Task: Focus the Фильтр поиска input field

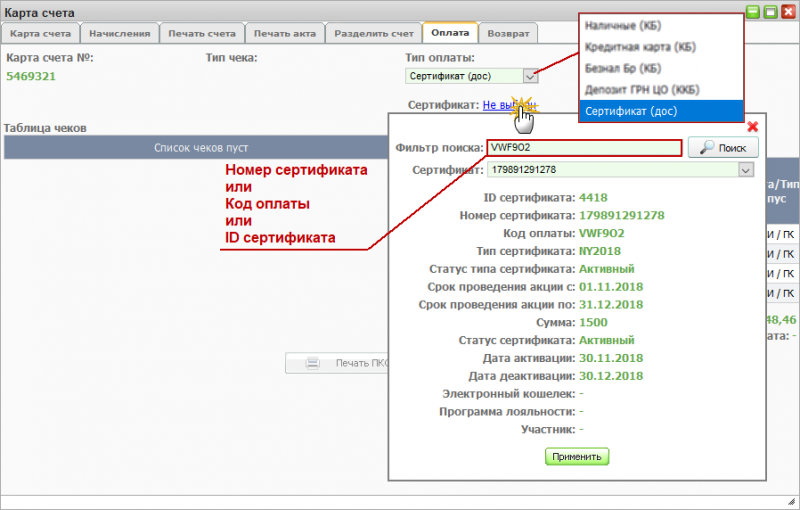Action: (584, 148)
